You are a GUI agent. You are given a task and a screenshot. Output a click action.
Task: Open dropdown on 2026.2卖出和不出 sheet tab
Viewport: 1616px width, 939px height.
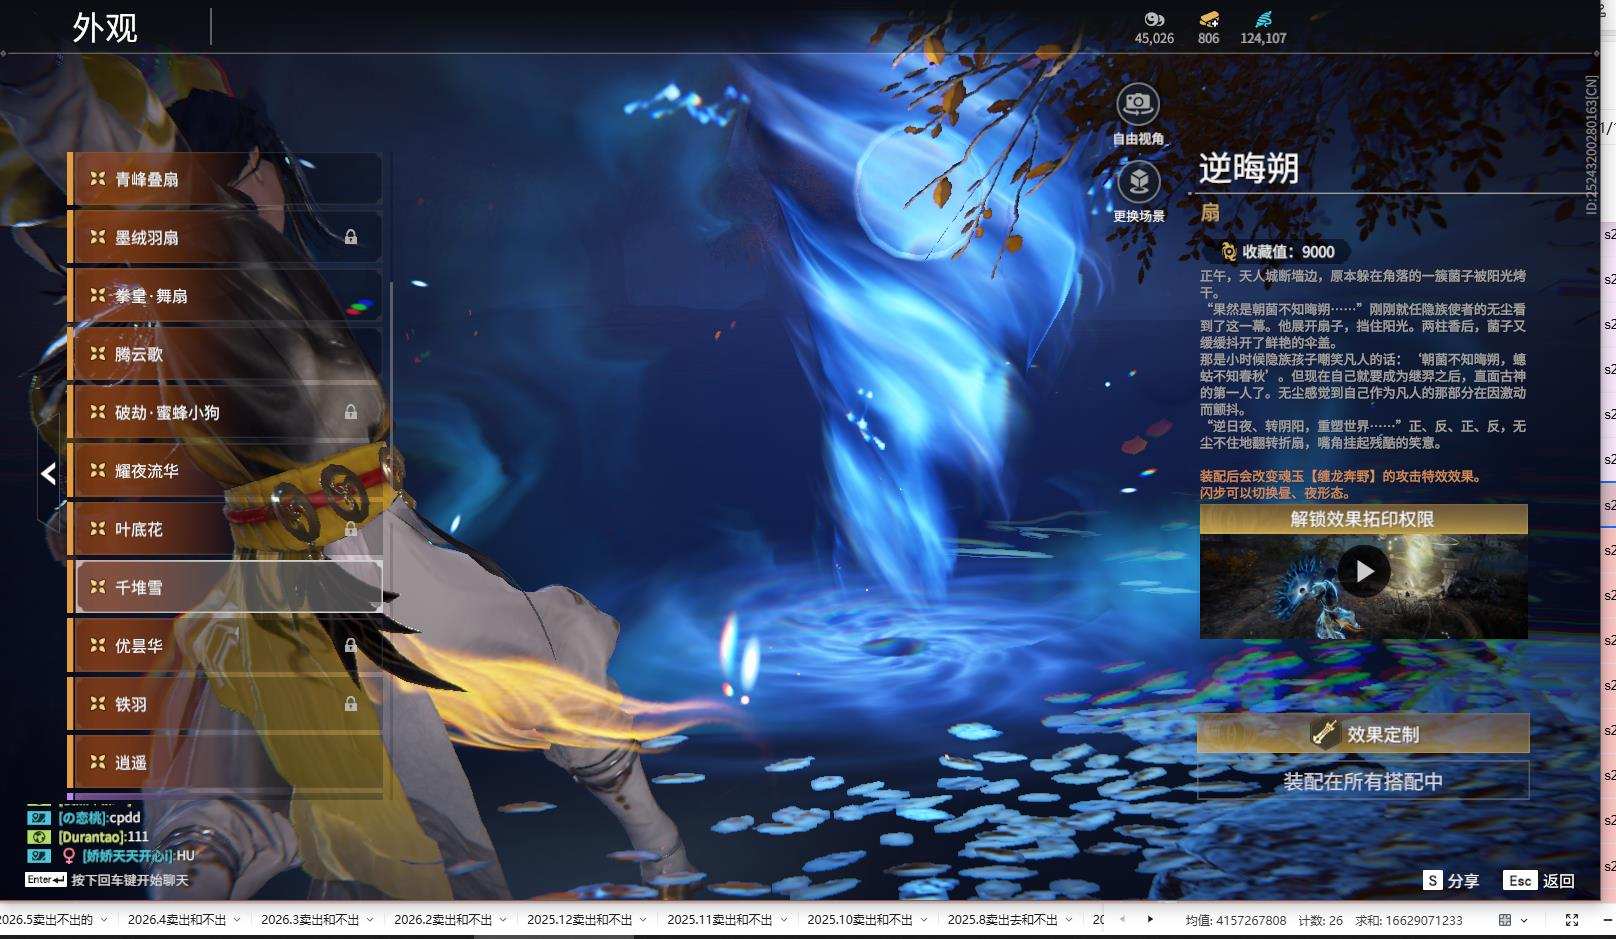[x=503, y=920]
